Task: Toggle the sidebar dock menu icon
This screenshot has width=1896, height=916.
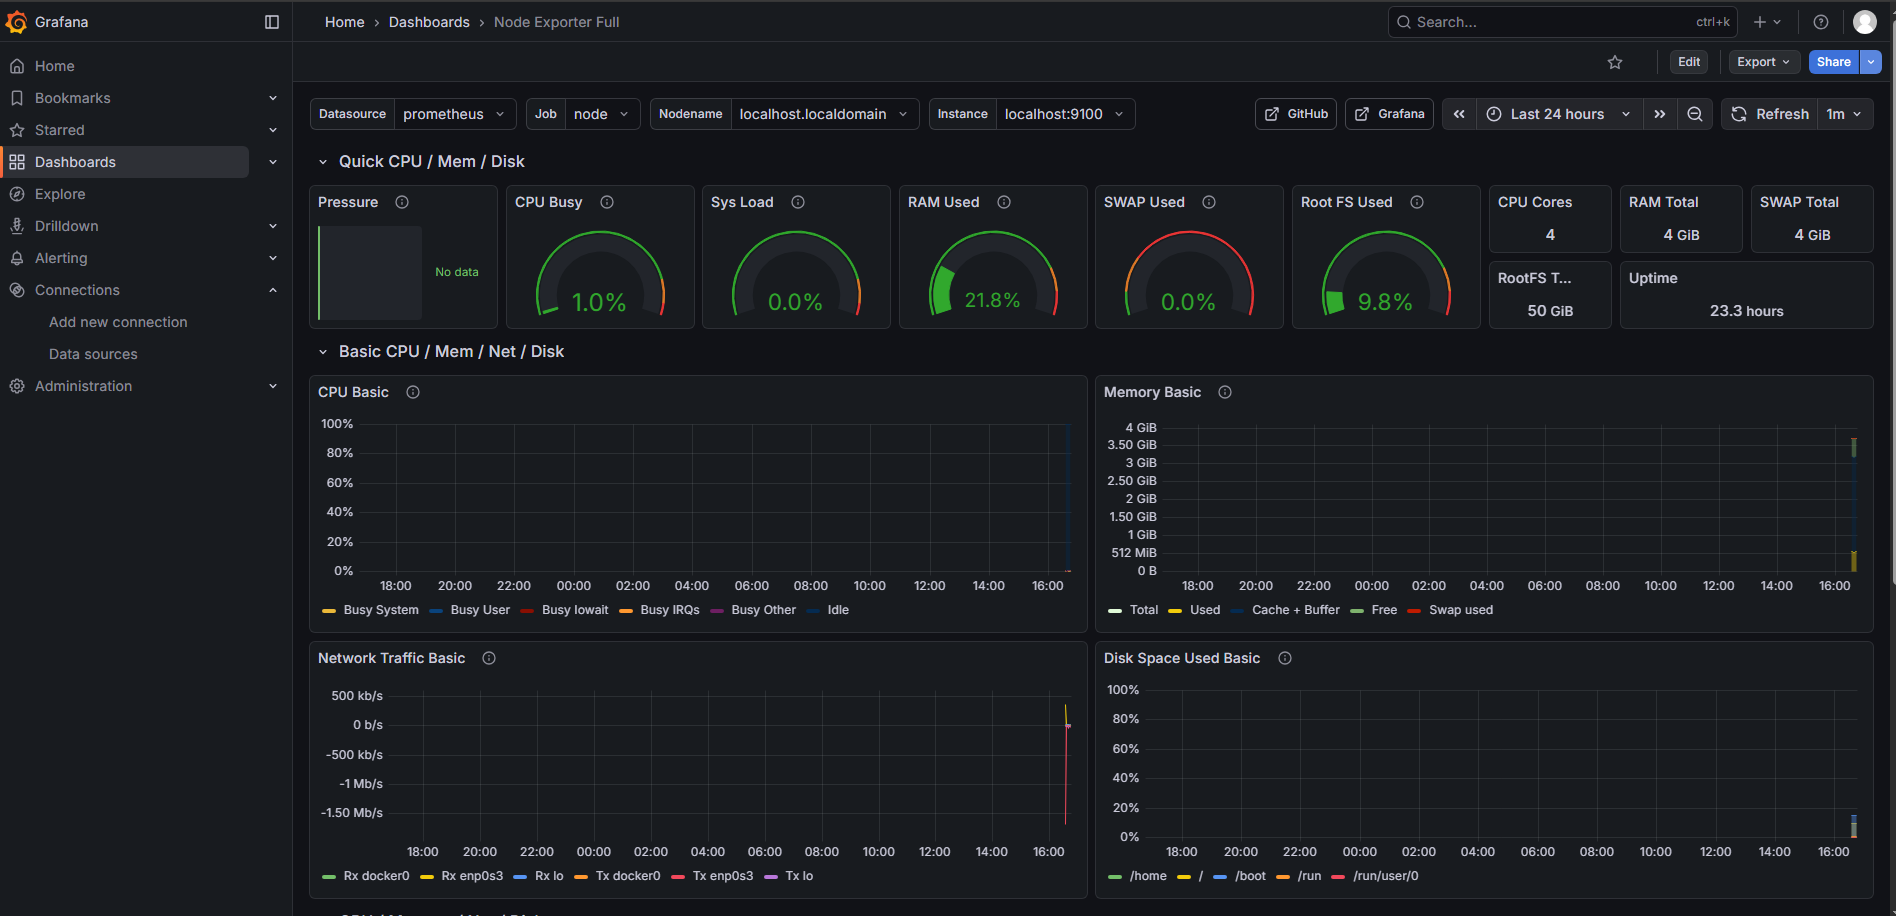Action: [x=271, y=22]
